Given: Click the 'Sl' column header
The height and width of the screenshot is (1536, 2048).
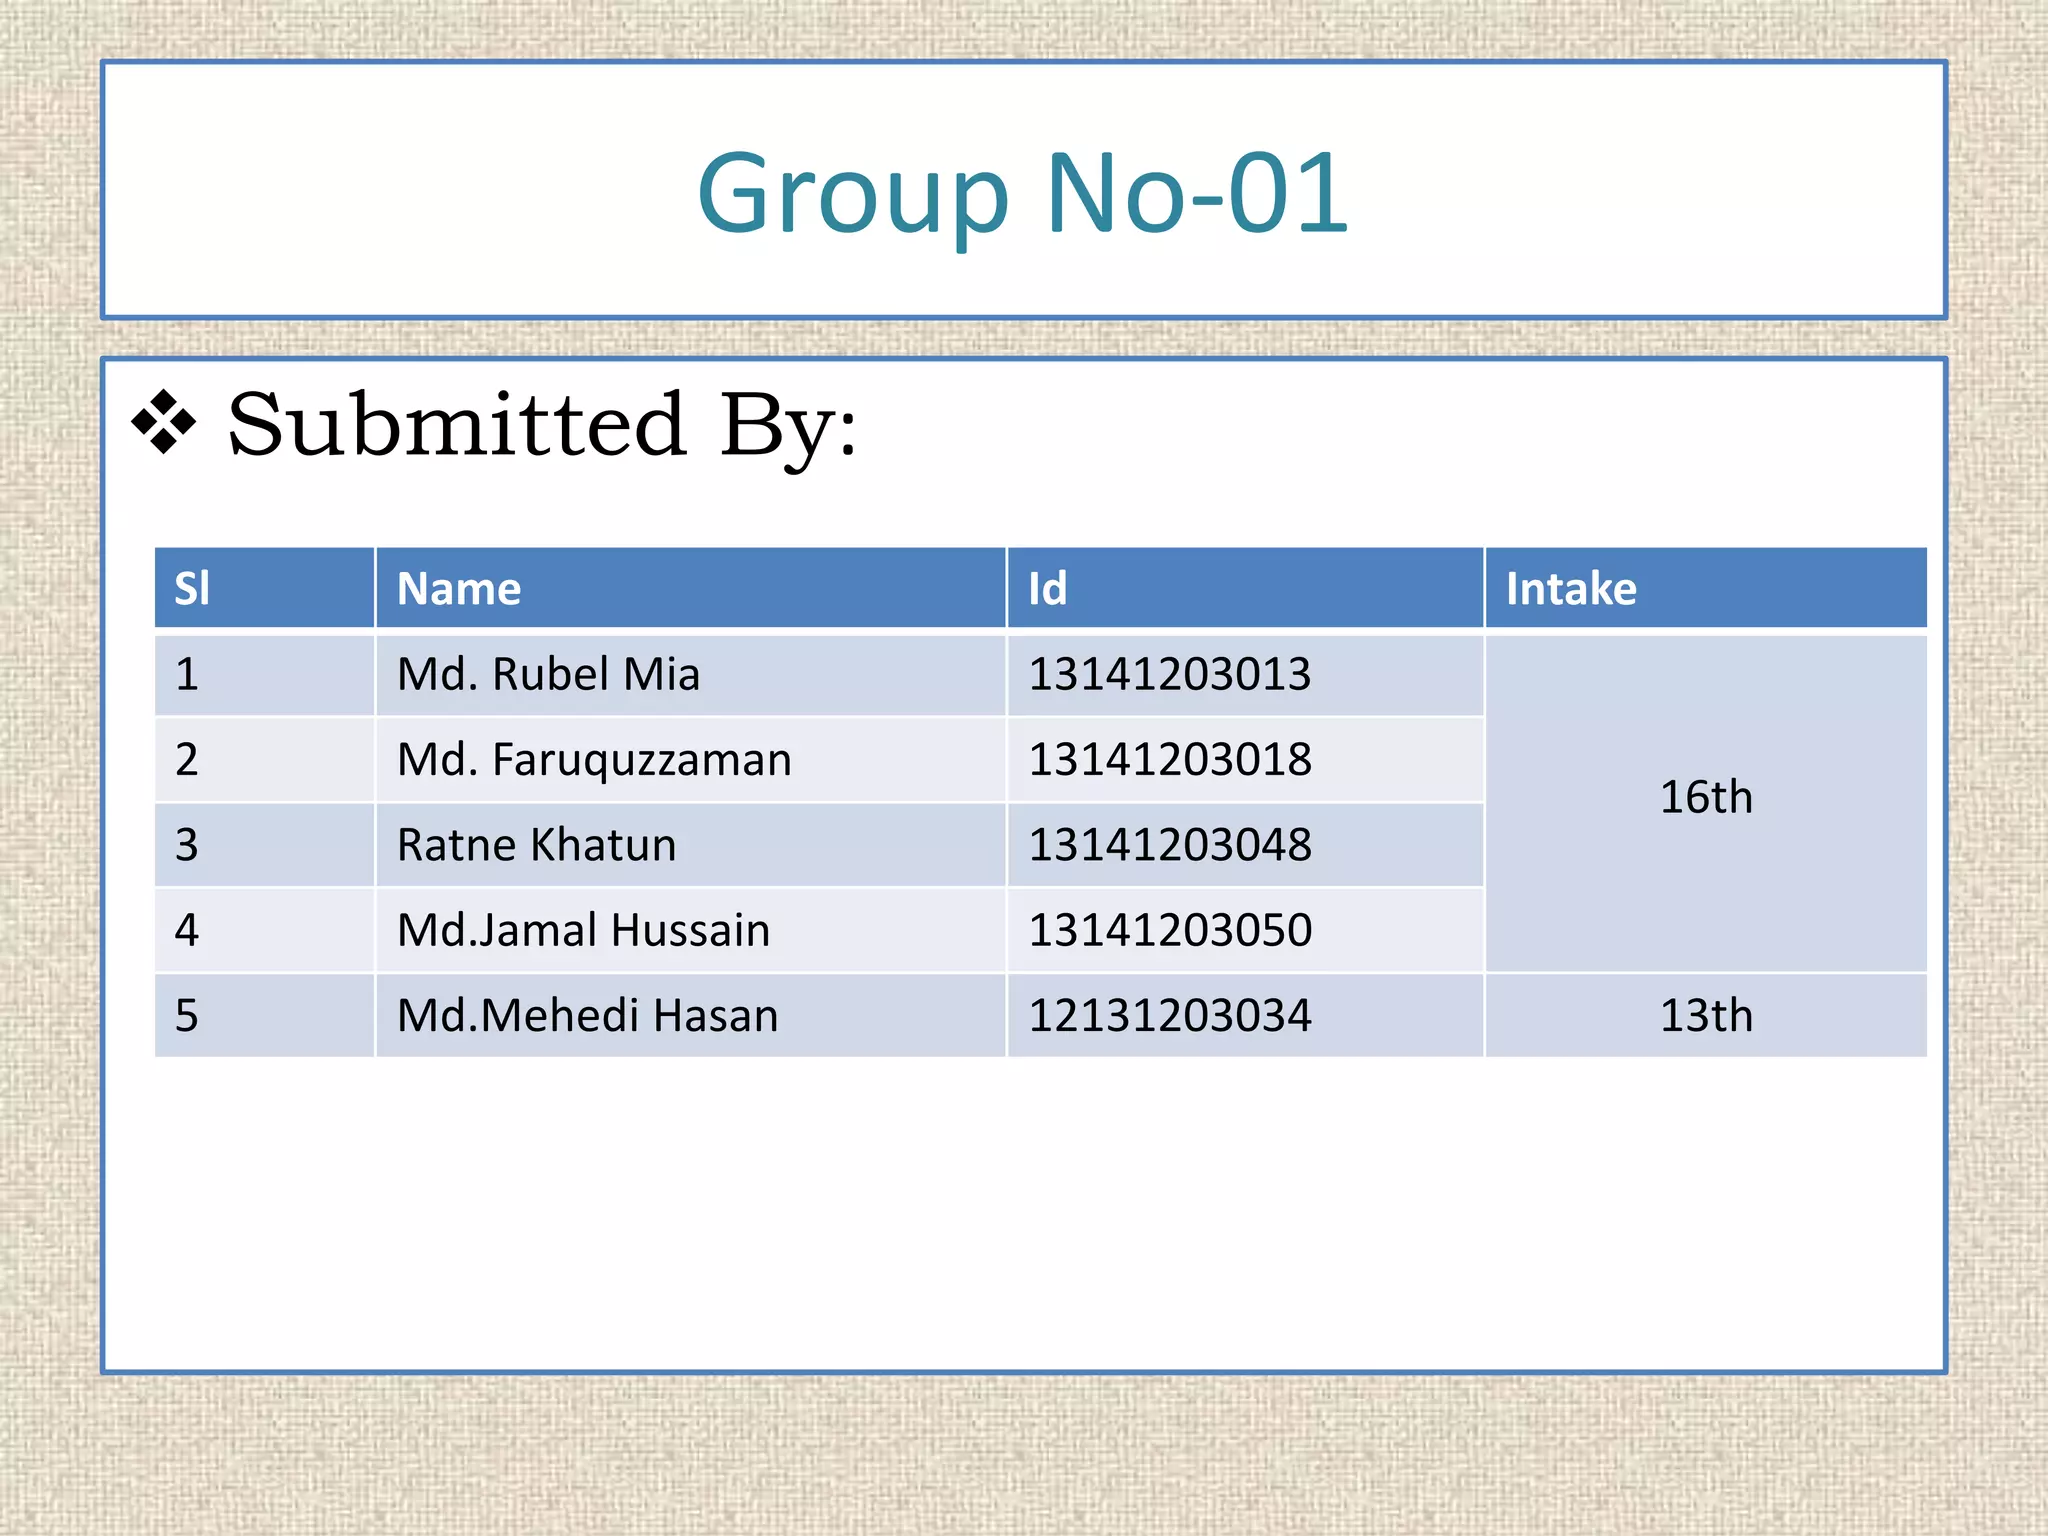Looking at the screenshot, I should coord(265,588).
